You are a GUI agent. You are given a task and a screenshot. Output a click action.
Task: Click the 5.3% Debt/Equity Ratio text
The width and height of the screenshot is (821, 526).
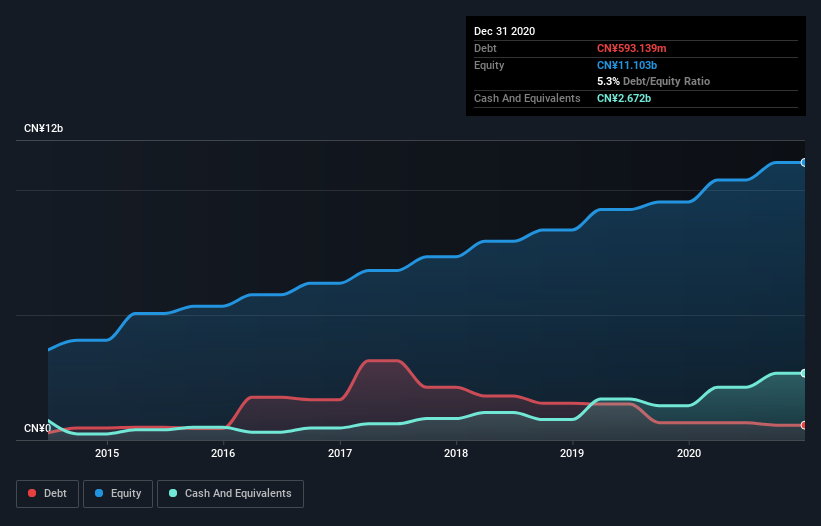[x=653, y=81]
